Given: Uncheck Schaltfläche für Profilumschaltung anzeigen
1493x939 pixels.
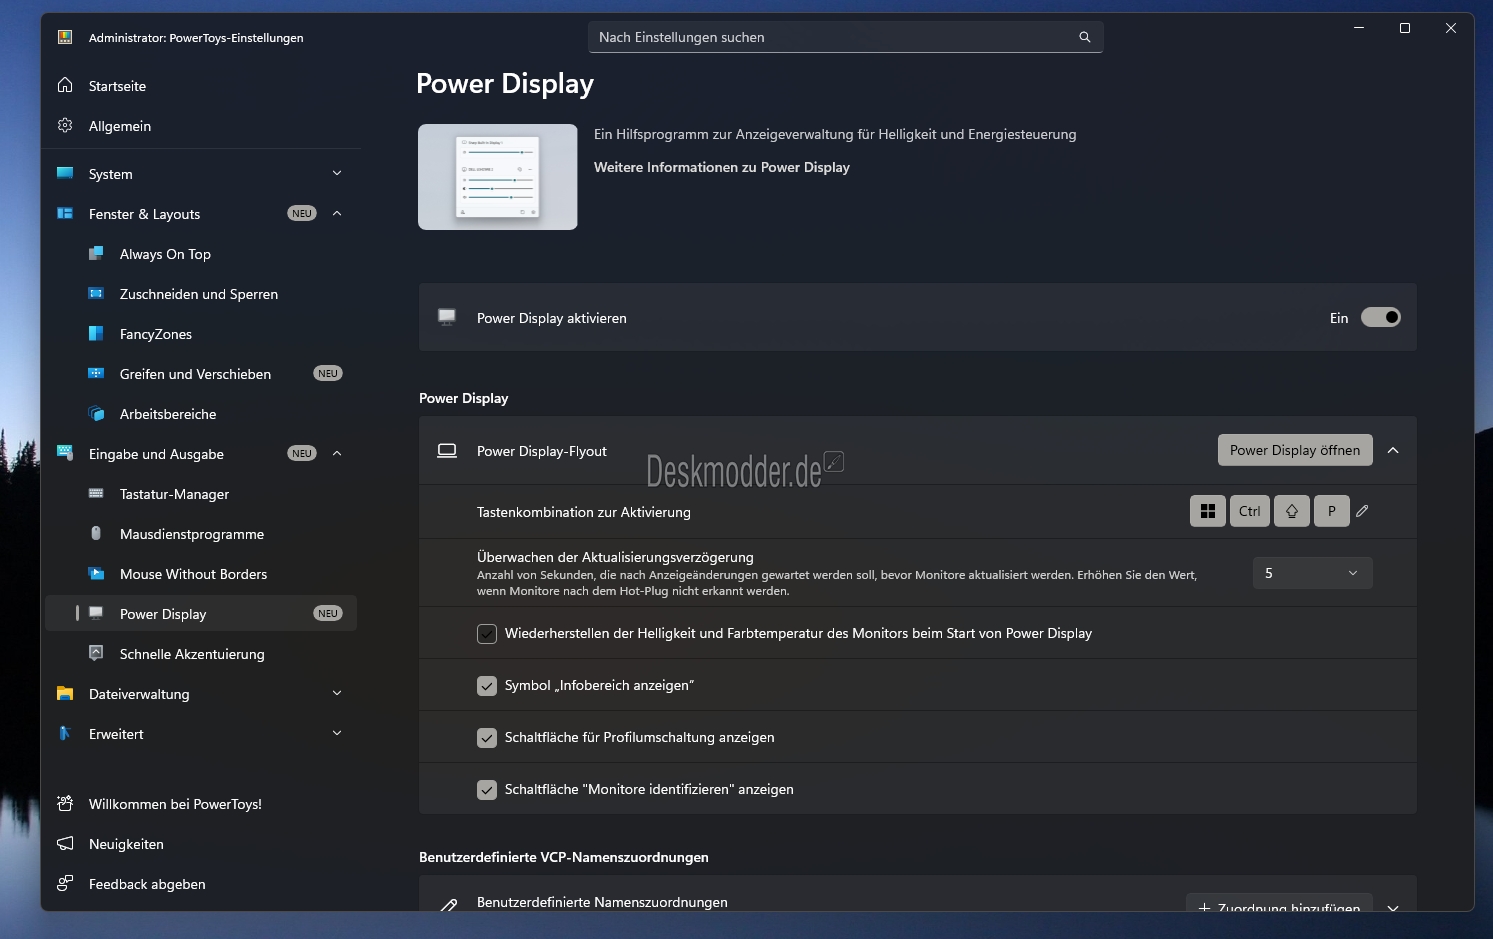Looking at the screenshot, I should point(487,738).
